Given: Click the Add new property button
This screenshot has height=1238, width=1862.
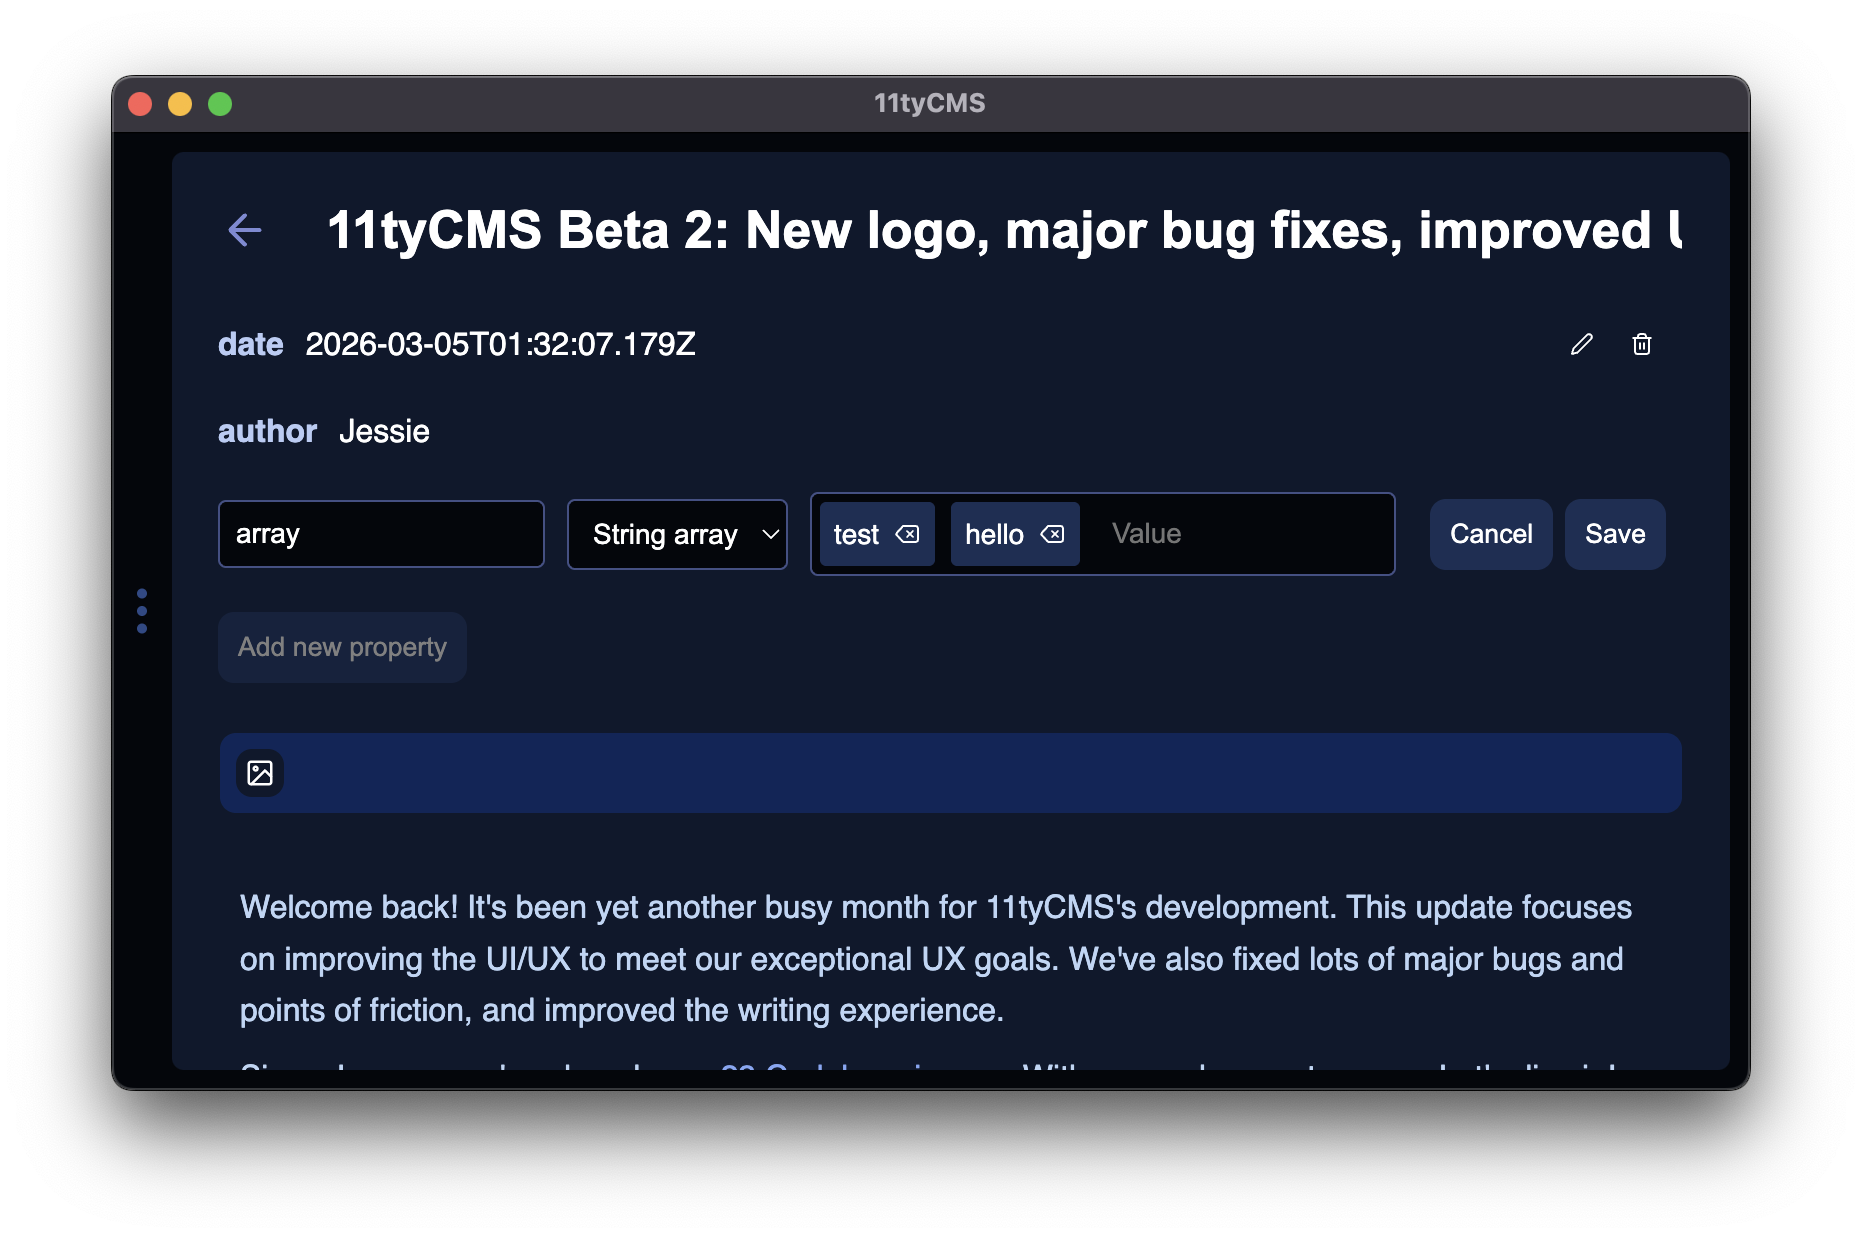Looking at the screenshot, I should (342, 647).
